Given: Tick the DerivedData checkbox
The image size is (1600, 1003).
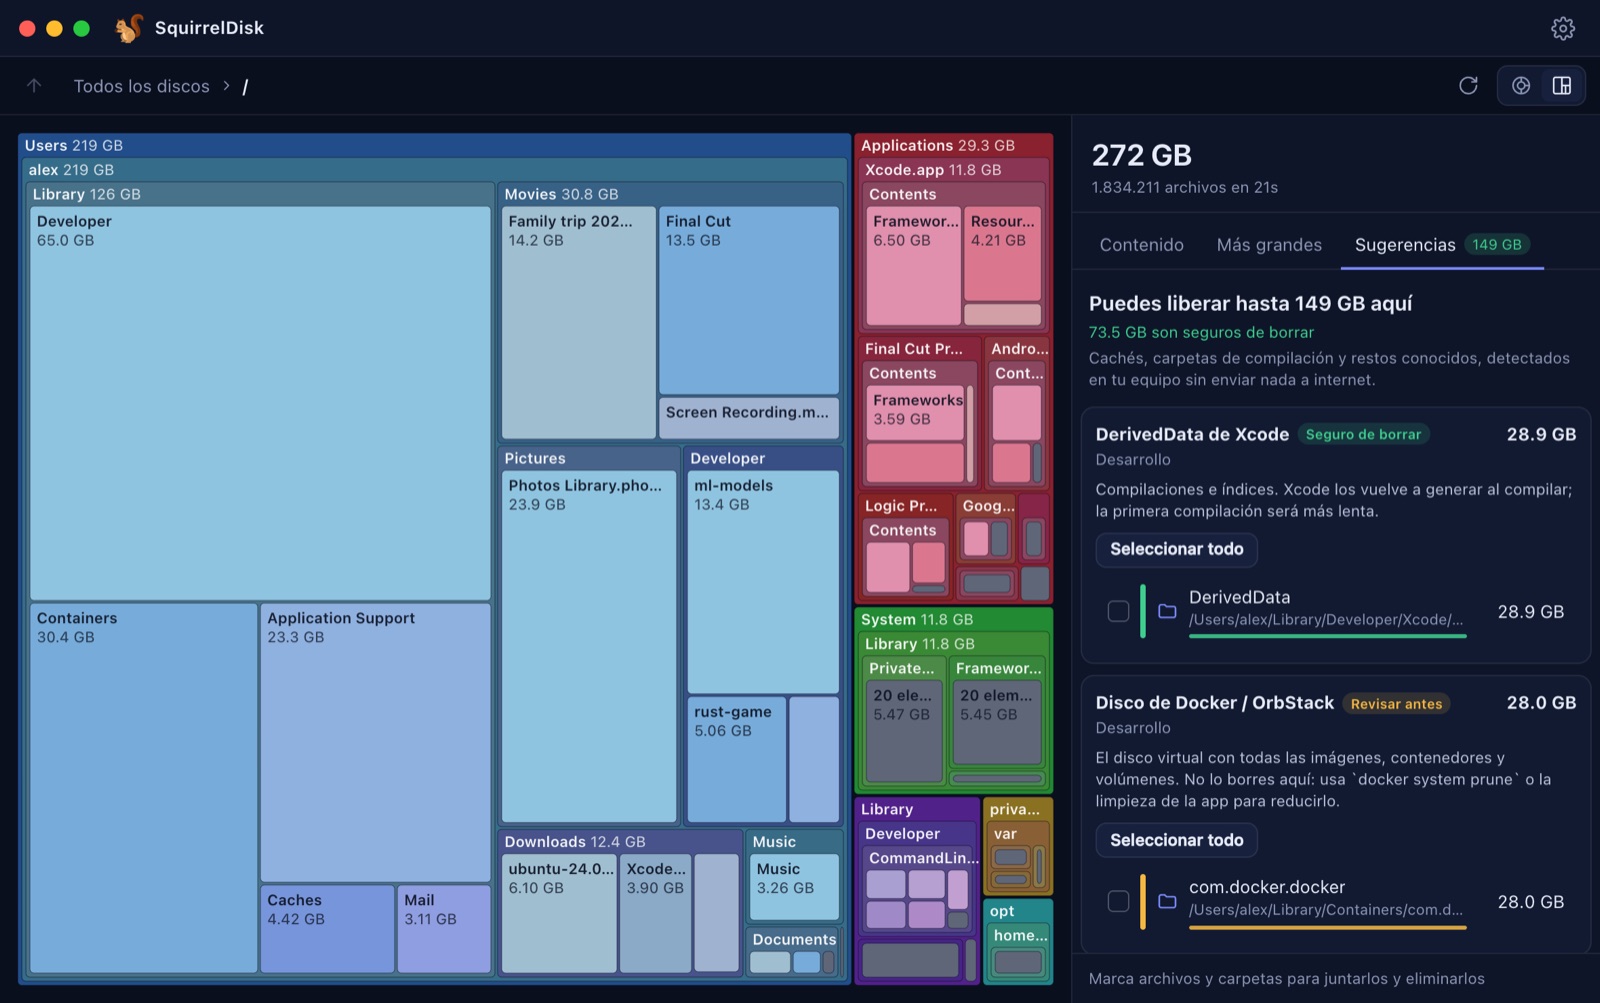Looking at the screenshot, I should tap(1119, 611).
